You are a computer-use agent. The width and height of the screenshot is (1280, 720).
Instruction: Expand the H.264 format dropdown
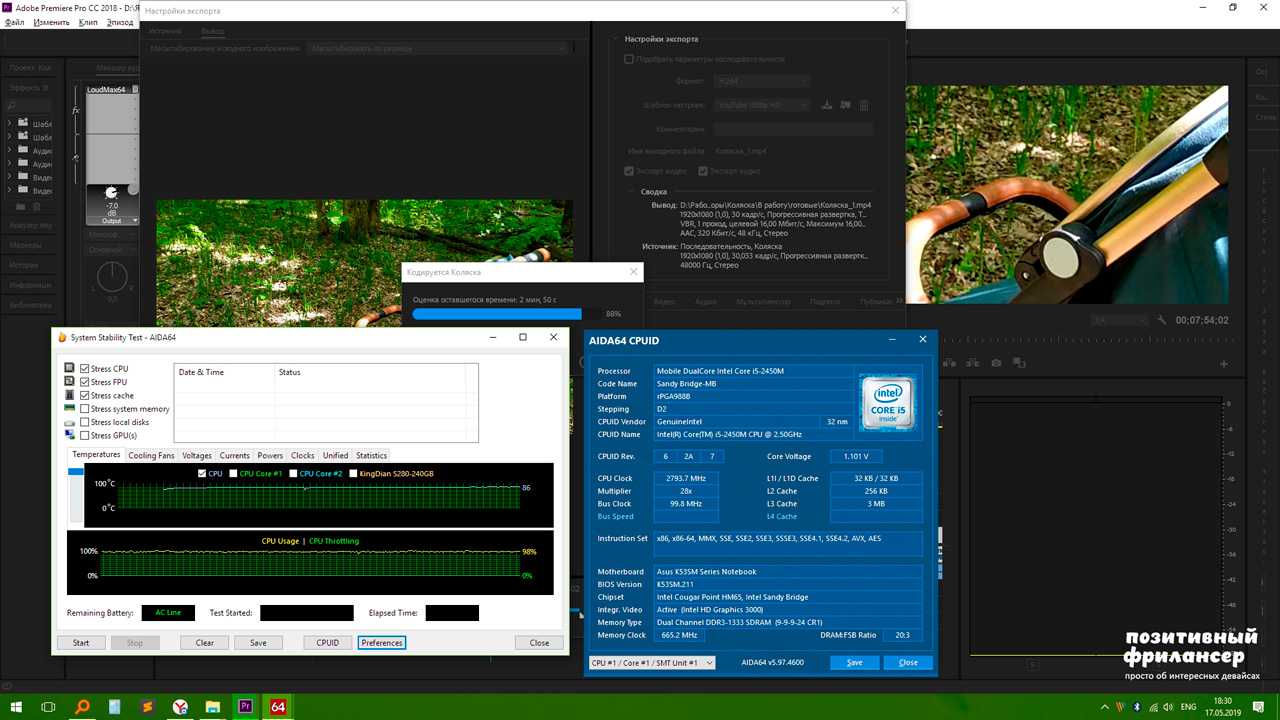762,81
